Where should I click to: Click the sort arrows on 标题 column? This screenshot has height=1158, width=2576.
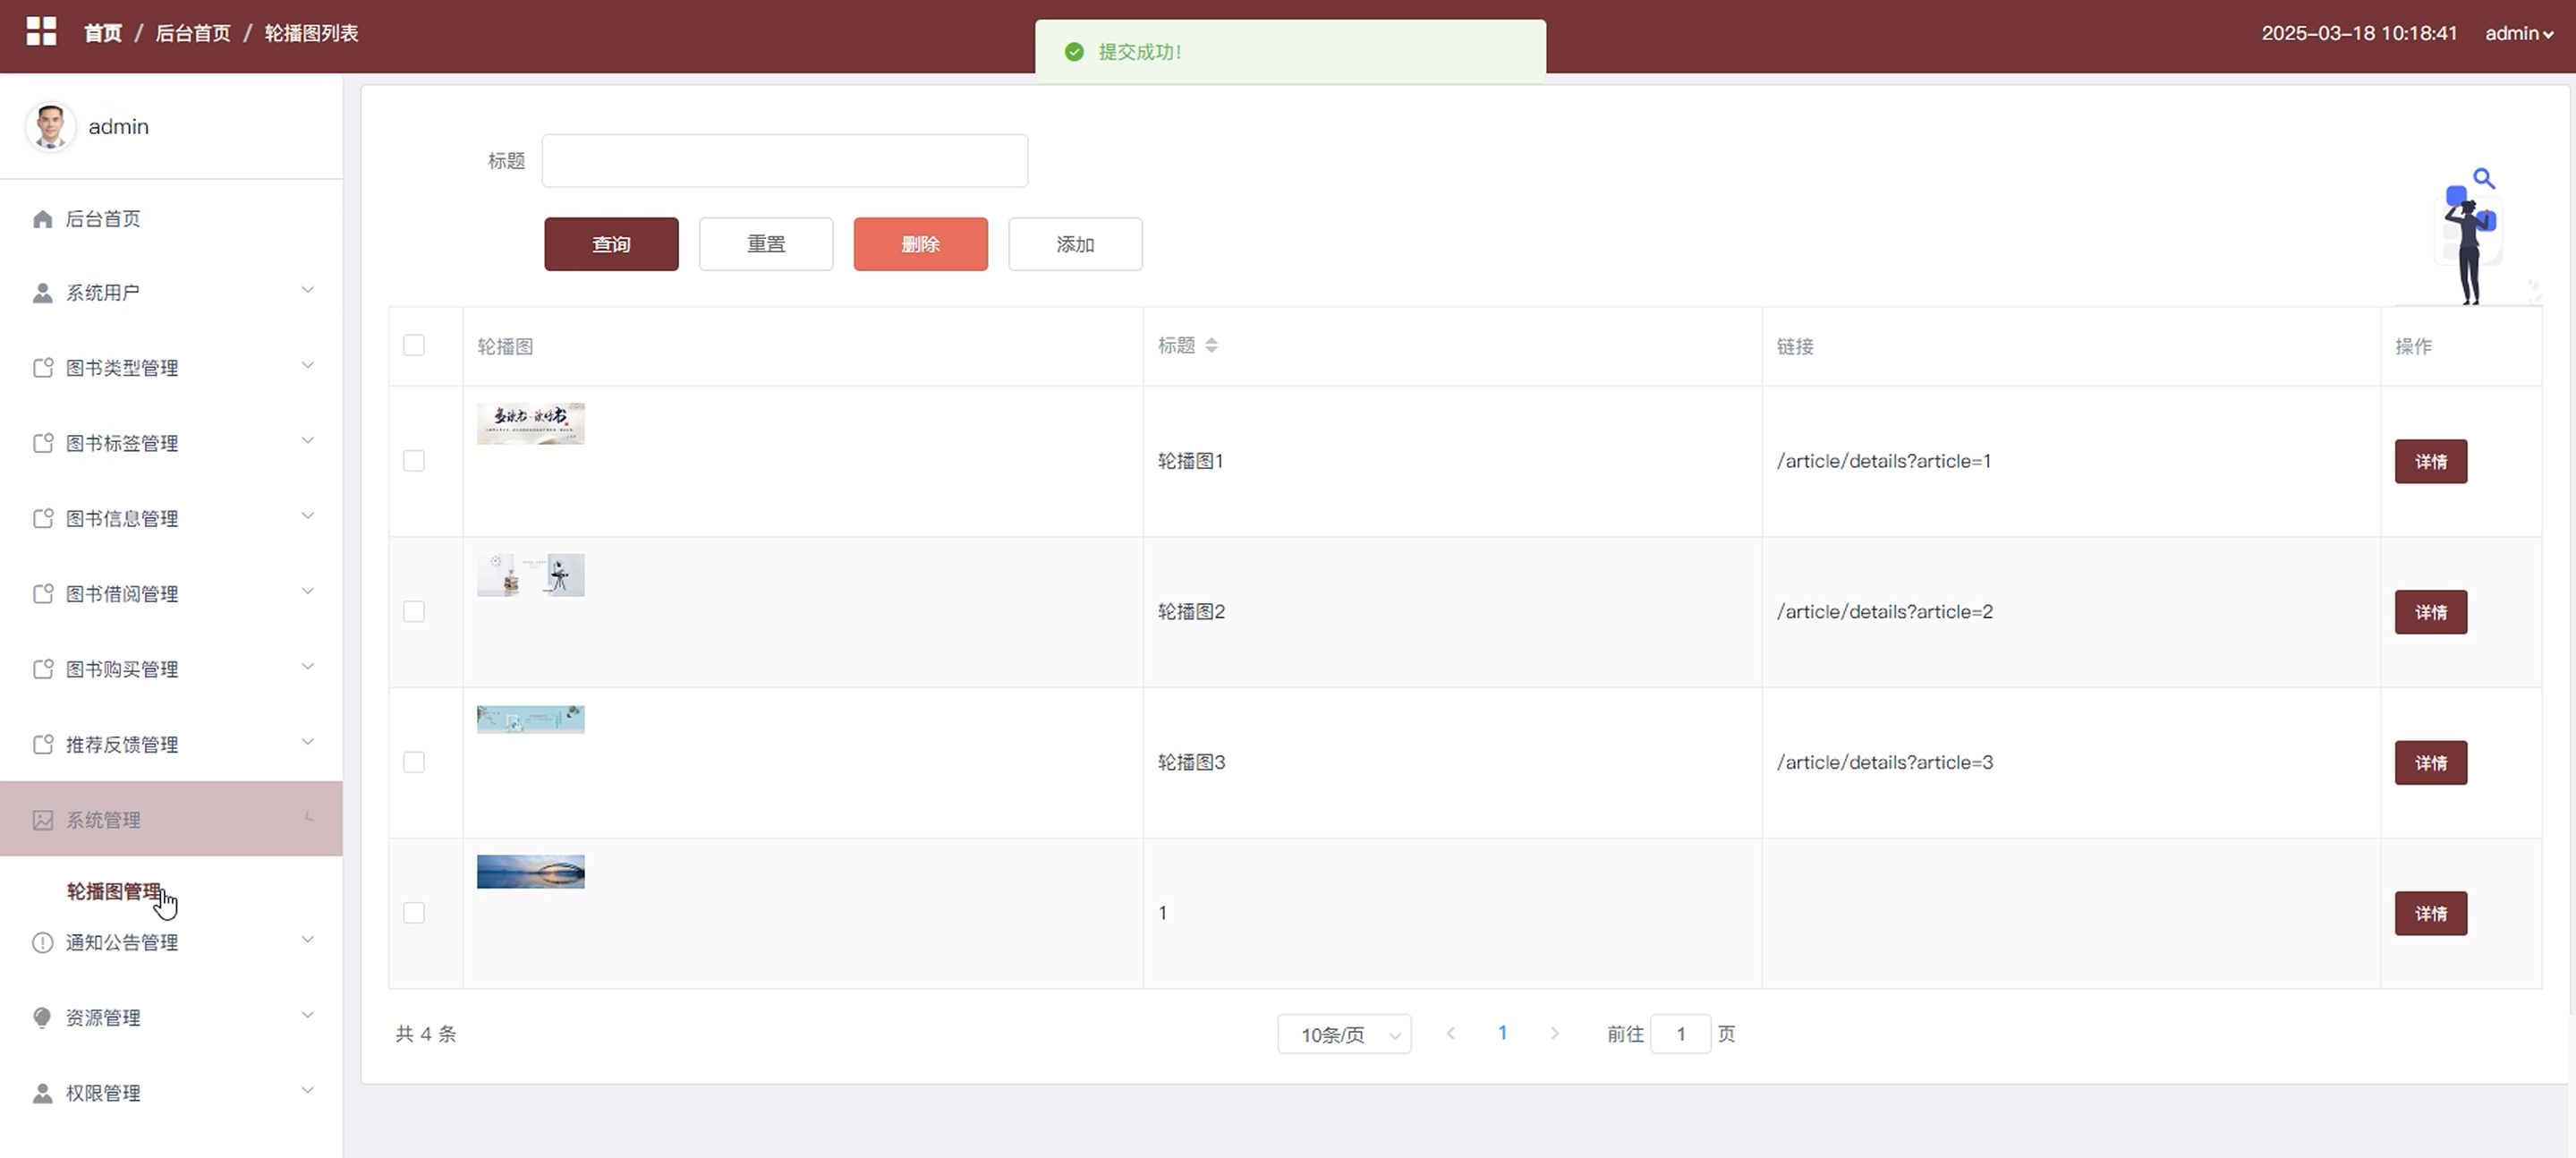[1211, 346]
